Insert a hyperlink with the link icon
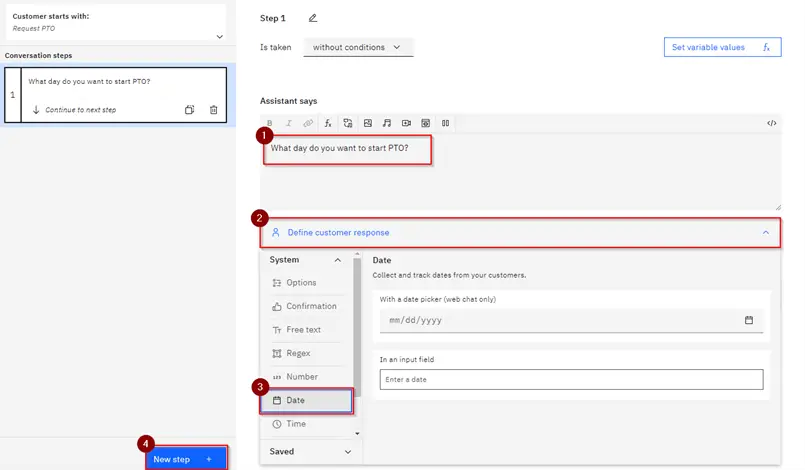 click(308, 123)
